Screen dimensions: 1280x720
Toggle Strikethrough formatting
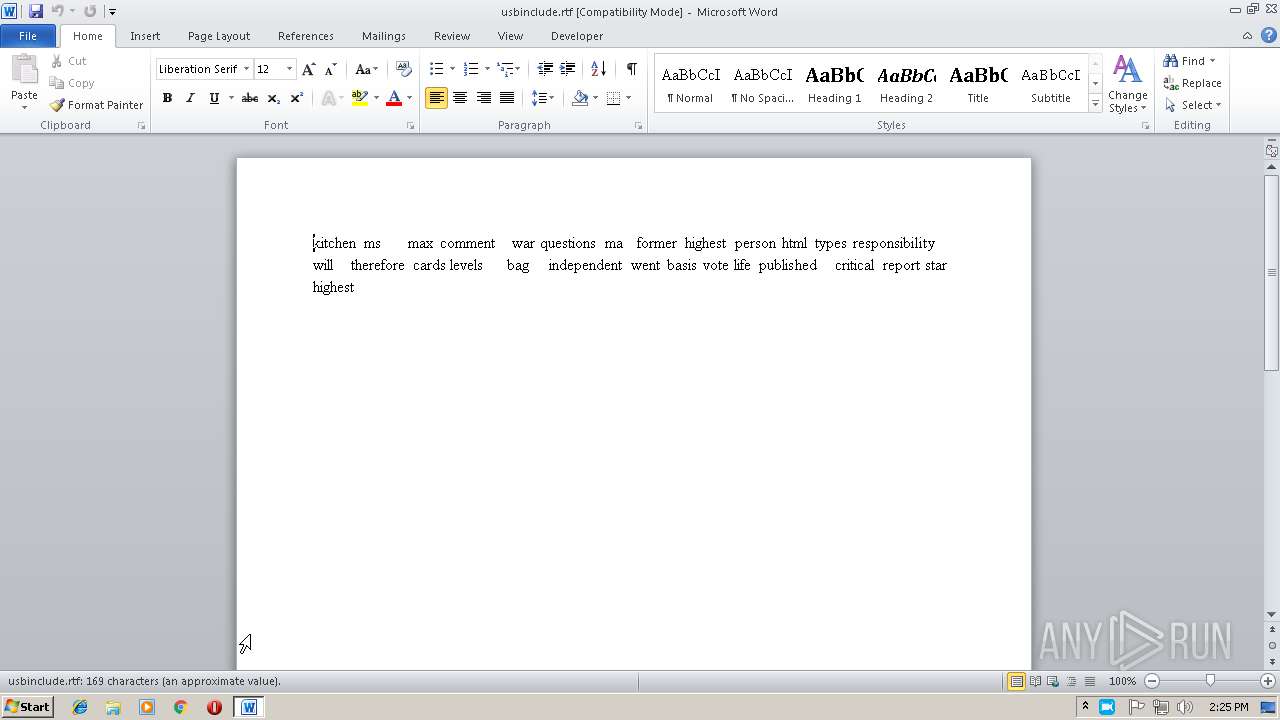coord(250,98)
